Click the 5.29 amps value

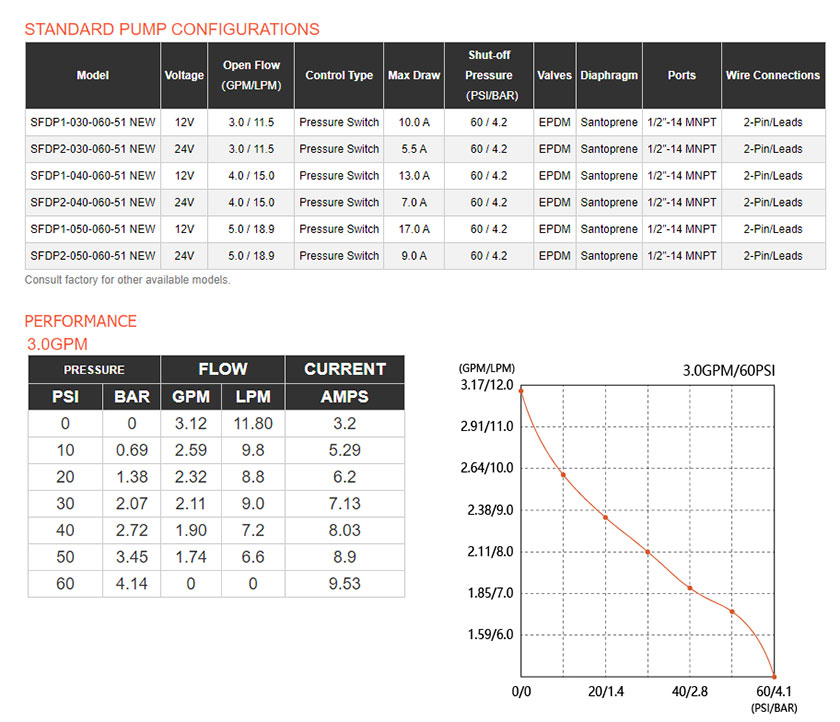345,450
